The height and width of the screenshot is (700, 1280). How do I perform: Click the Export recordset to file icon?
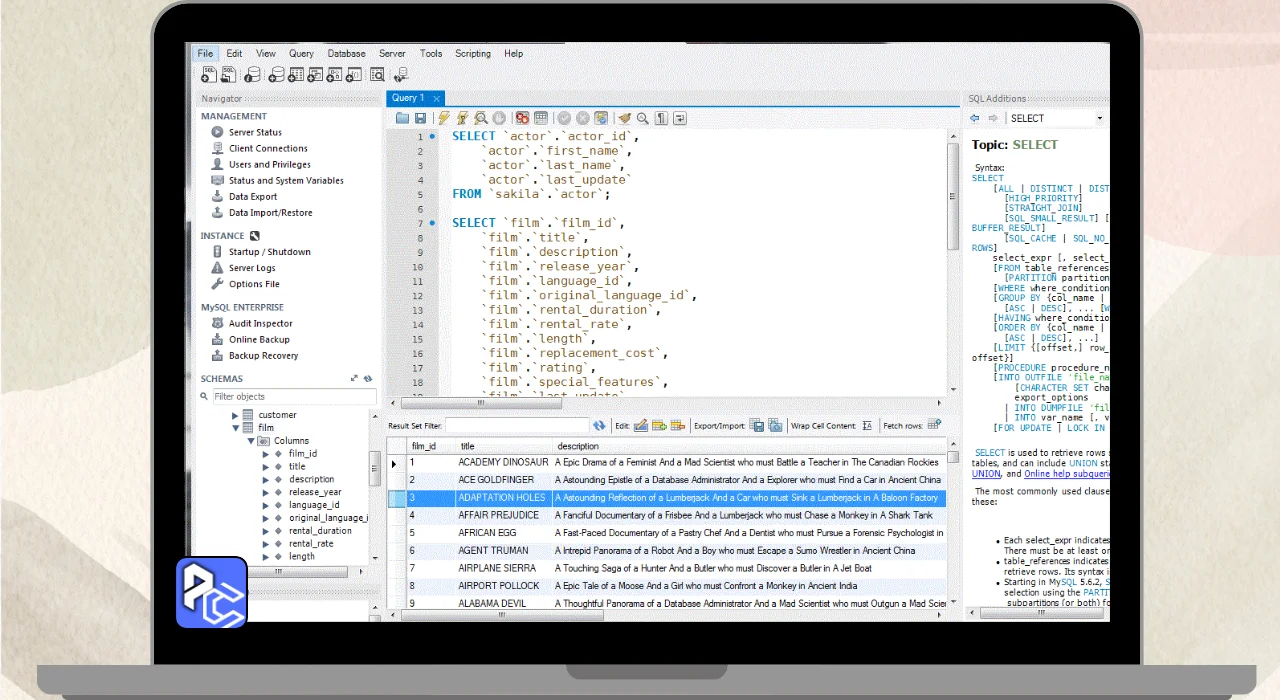coord(757,426)
